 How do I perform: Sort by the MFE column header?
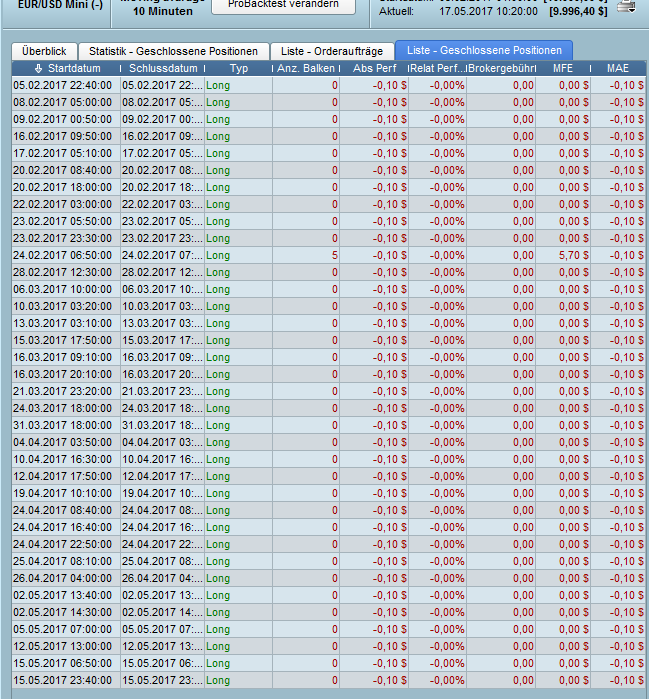(x=563, y=69)
